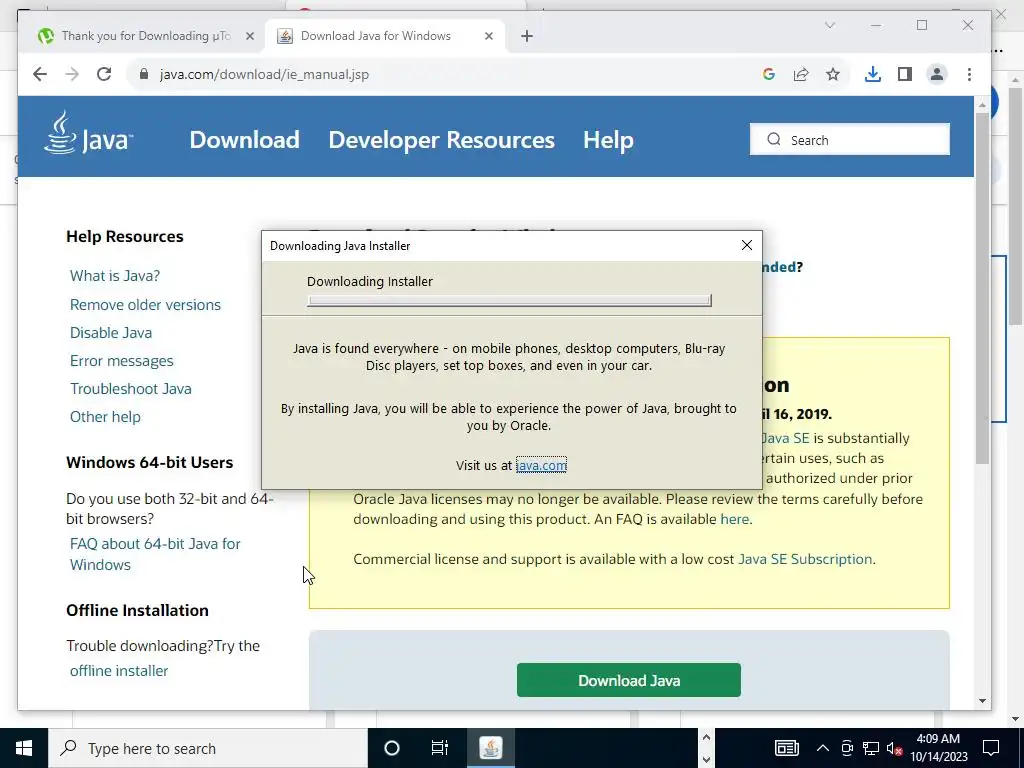The image size is (1024, 768).
Task: Close the uTorrent download tab
Action: tap(249, 37)
